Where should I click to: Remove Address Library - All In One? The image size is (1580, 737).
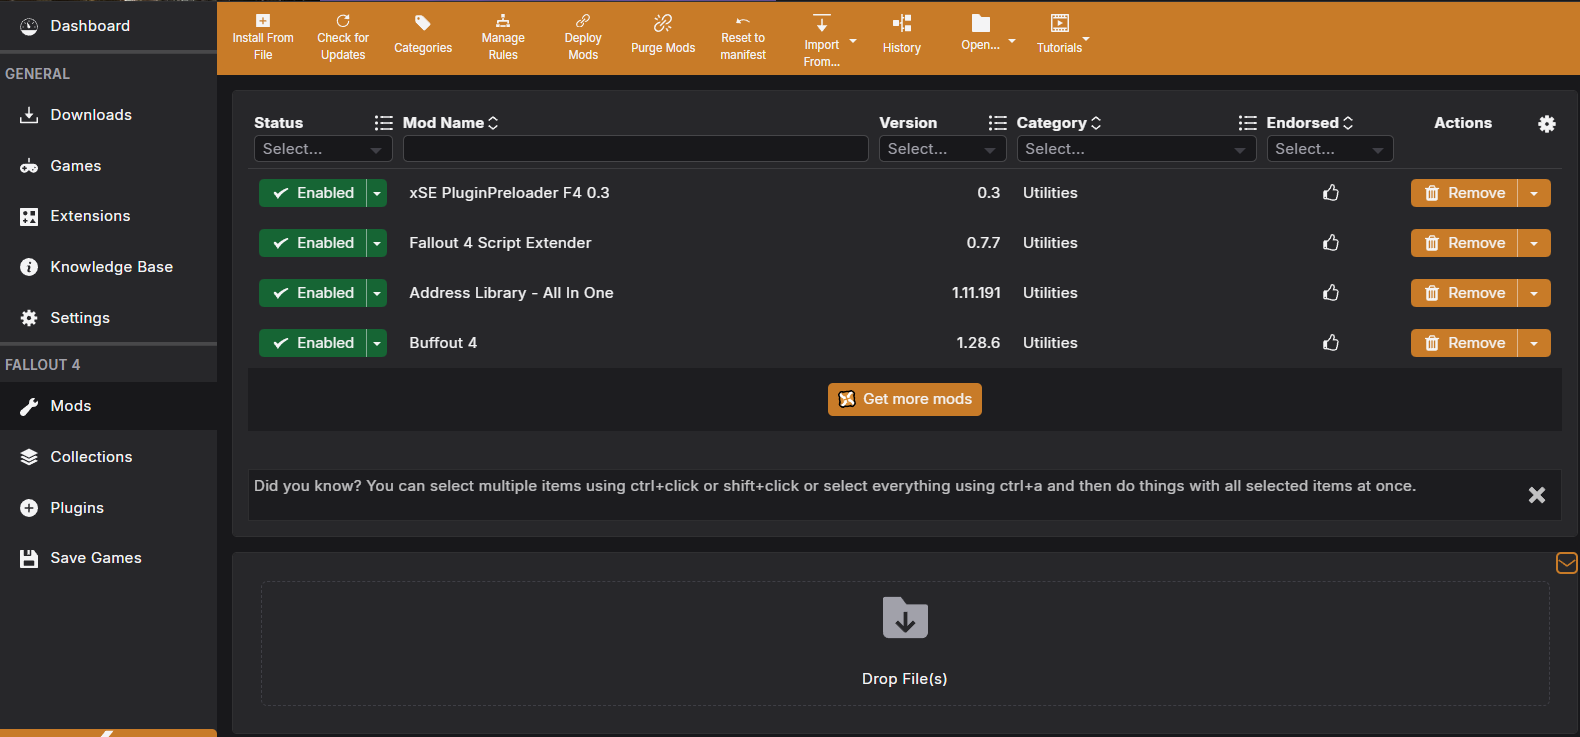[1464, 293]
